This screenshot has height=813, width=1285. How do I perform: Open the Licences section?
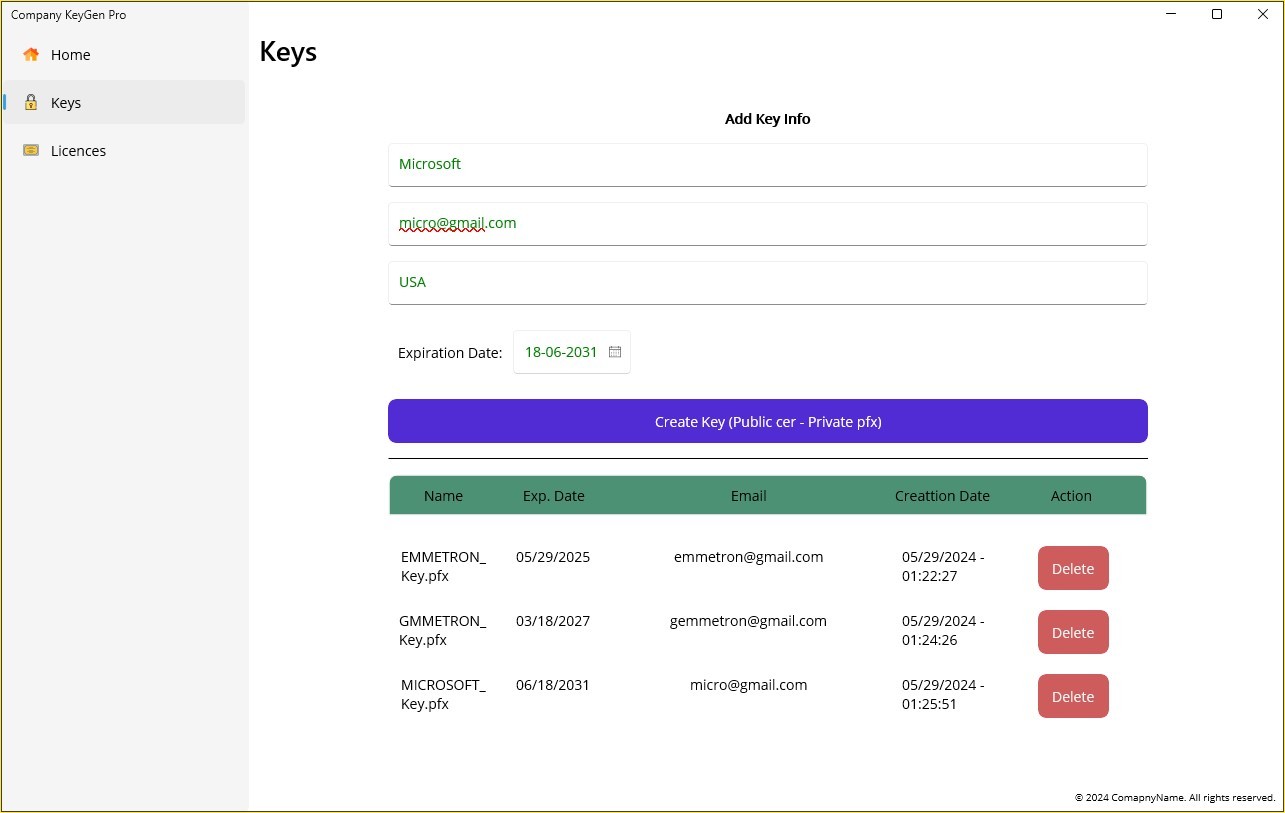pos(124,150)
